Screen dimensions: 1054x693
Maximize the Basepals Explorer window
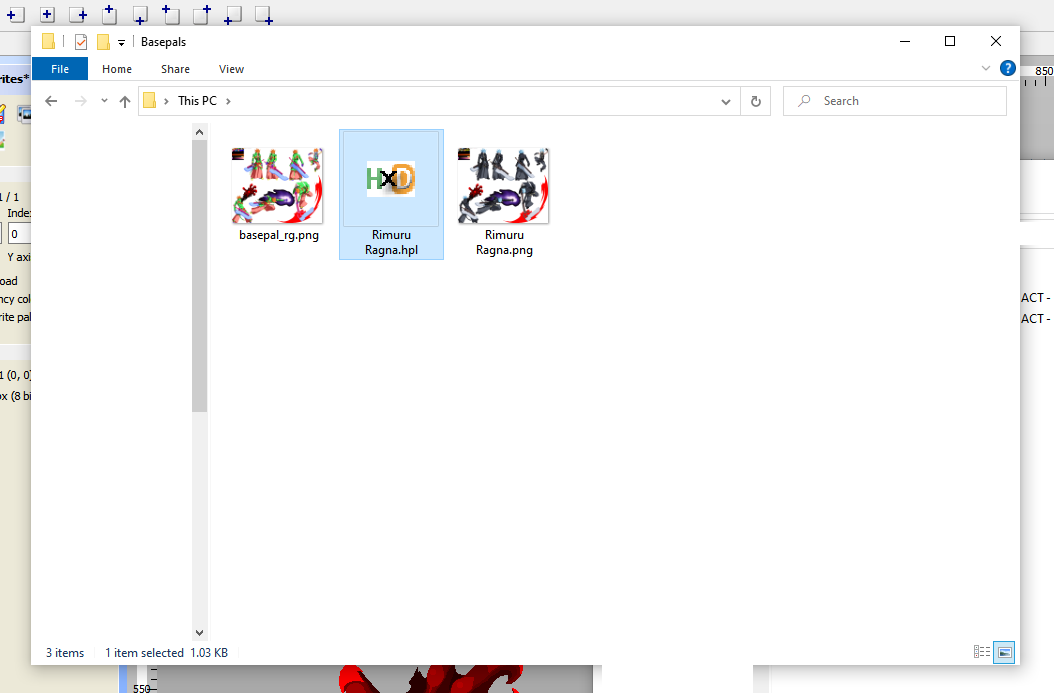pos(950,42)
